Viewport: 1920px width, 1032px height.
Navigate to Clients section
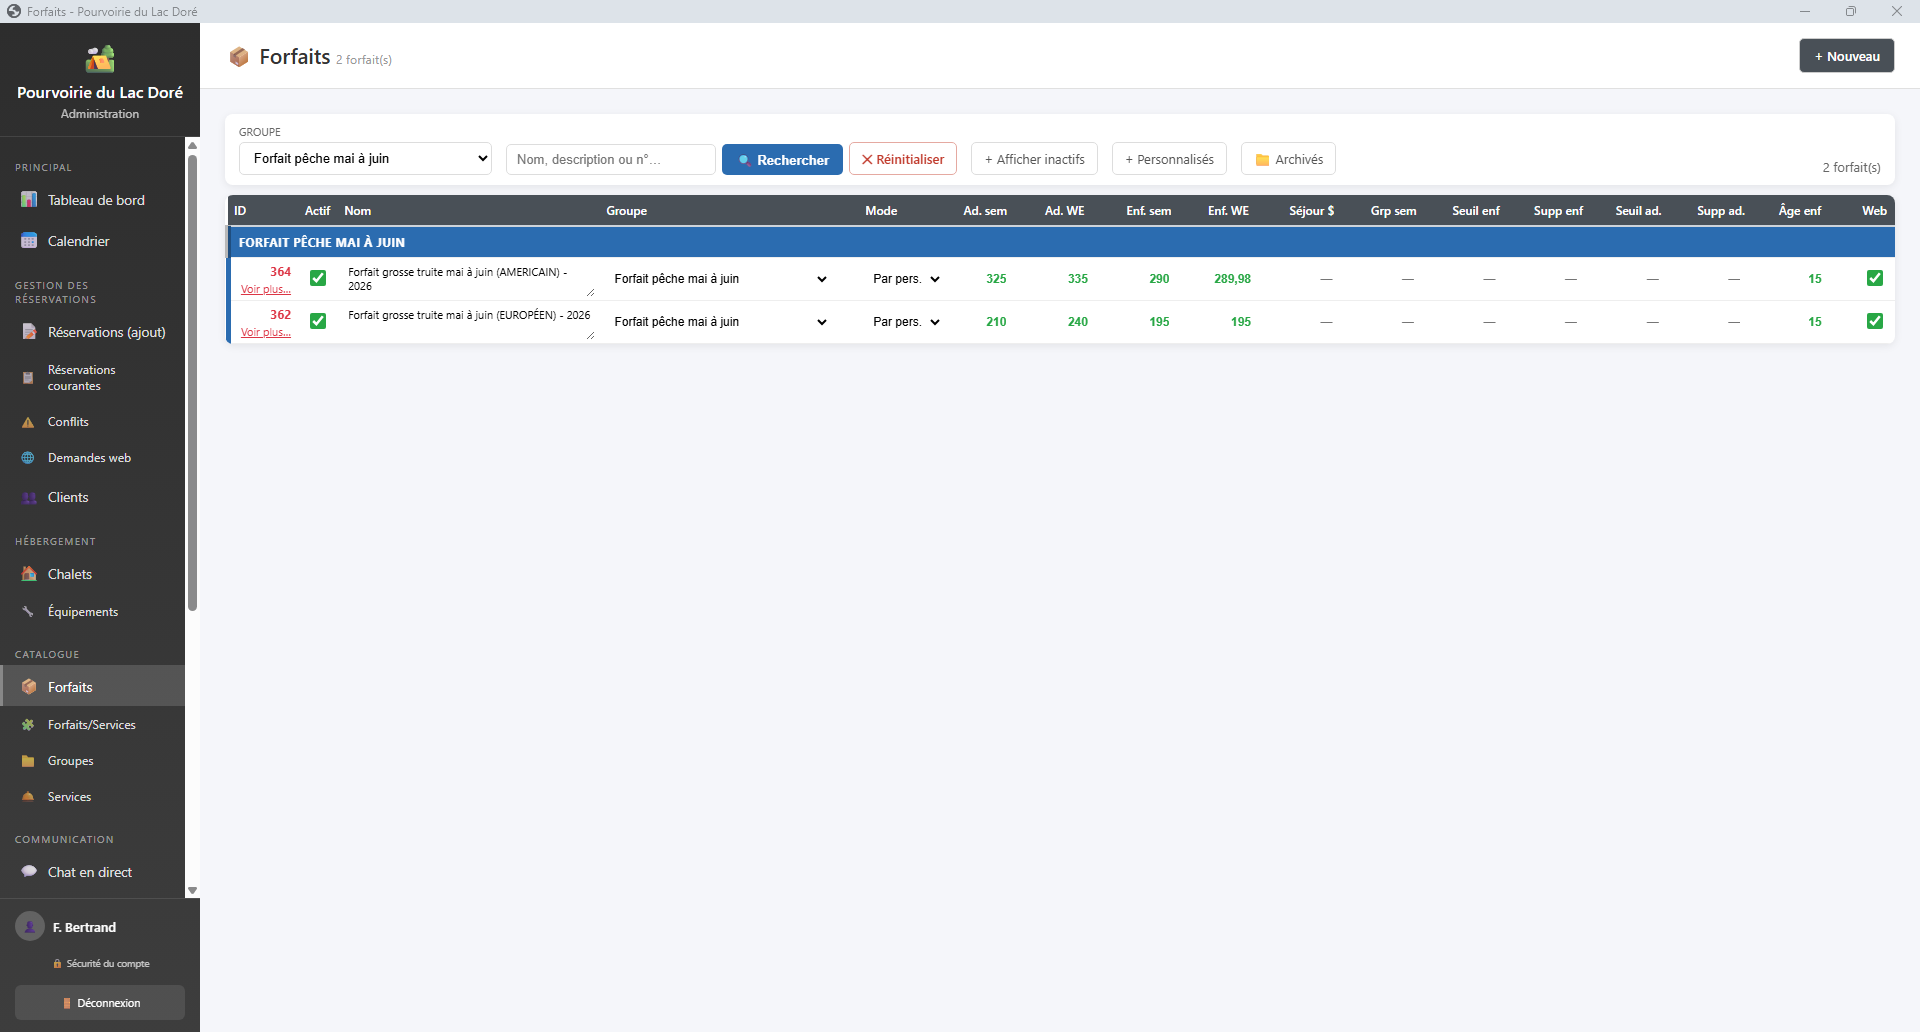click(x=92, y=497)
